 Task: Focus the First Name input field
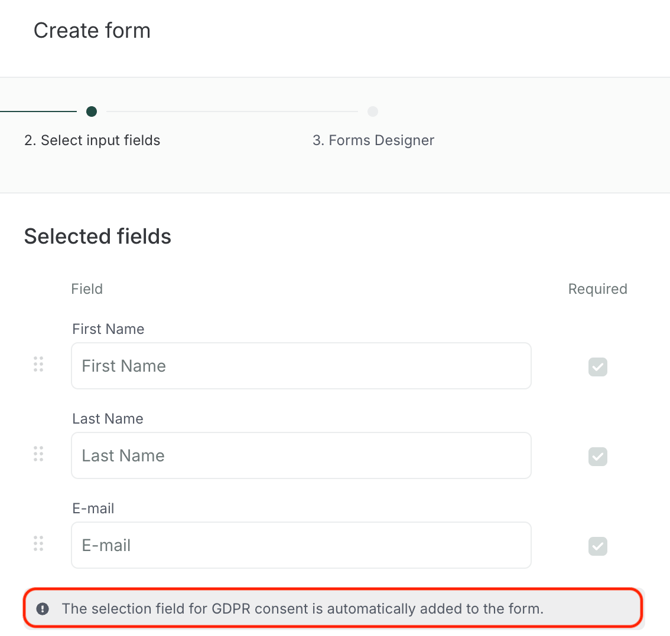tap(301, 366)
